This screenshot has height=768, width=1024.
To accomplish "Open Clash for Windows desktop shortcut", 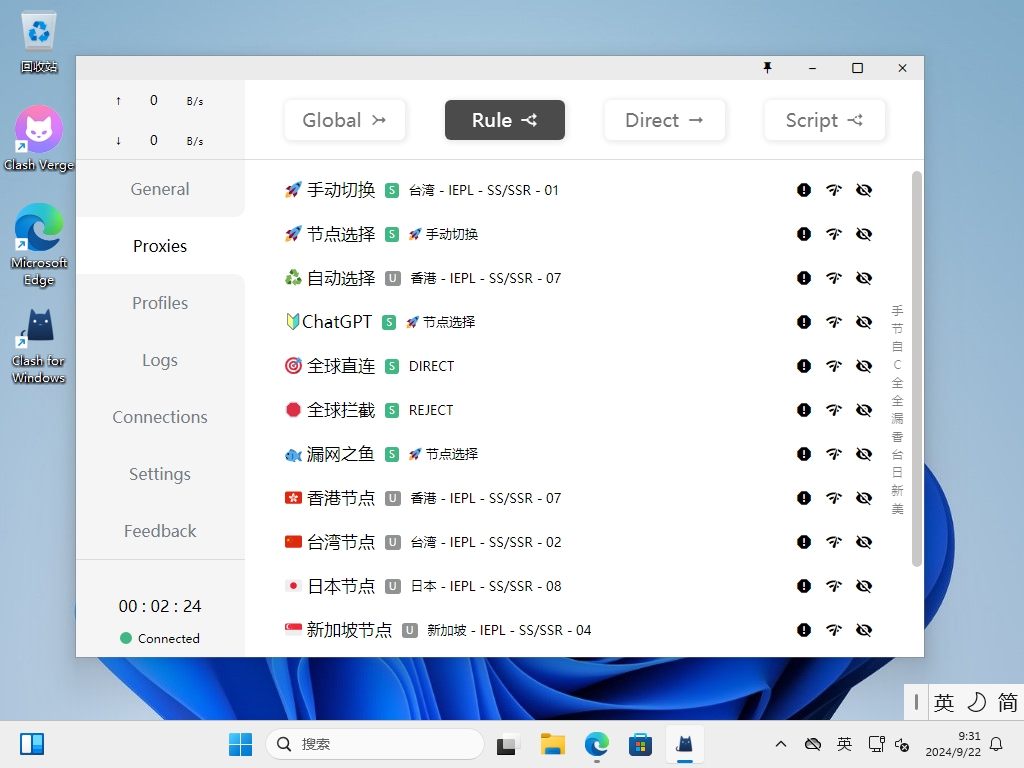I will pos(38,345).
